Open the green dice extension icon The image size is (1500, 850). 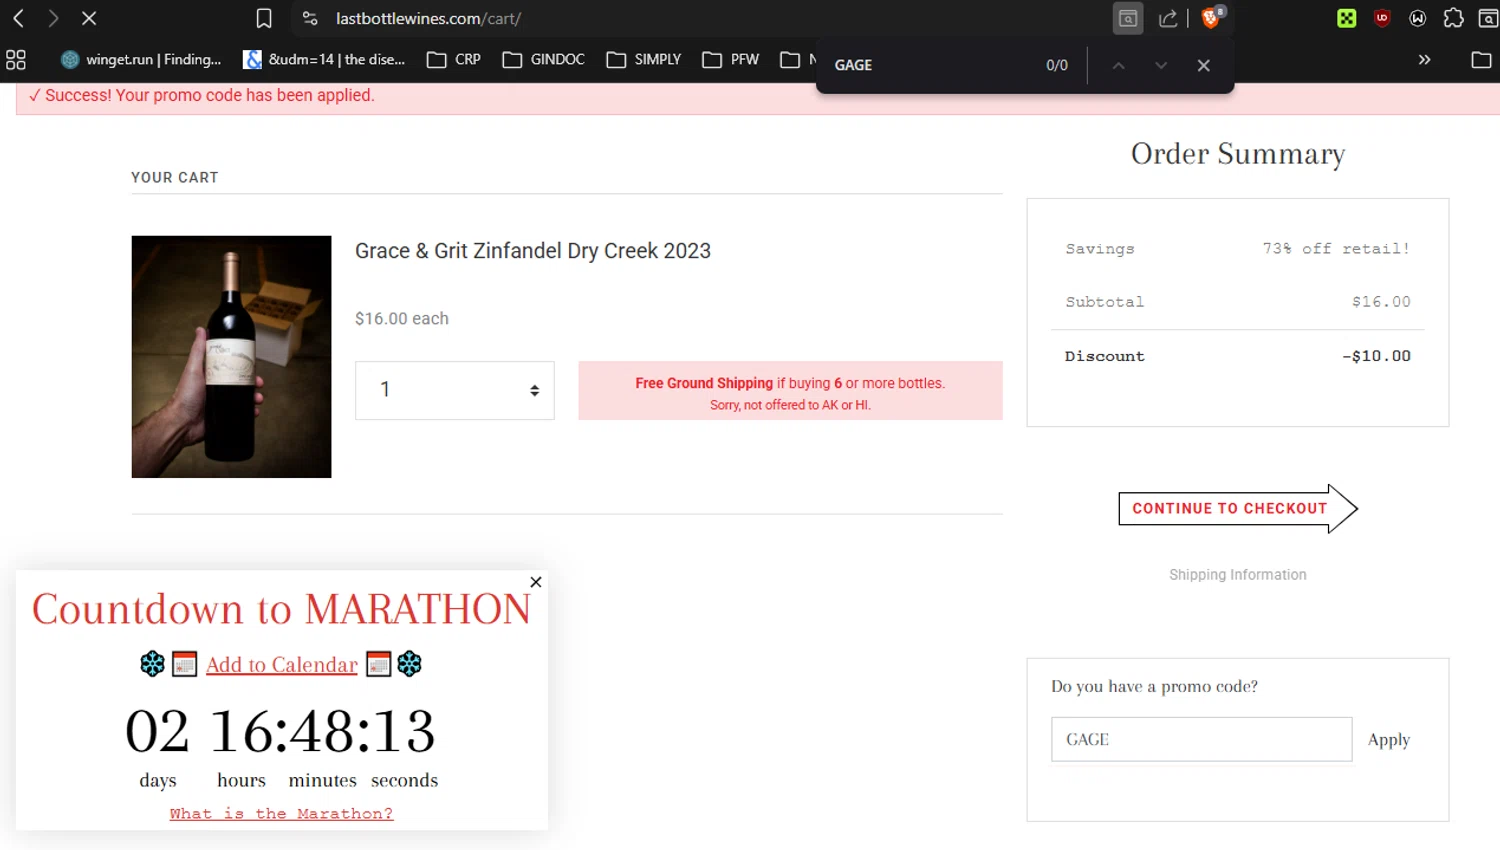1347,18
